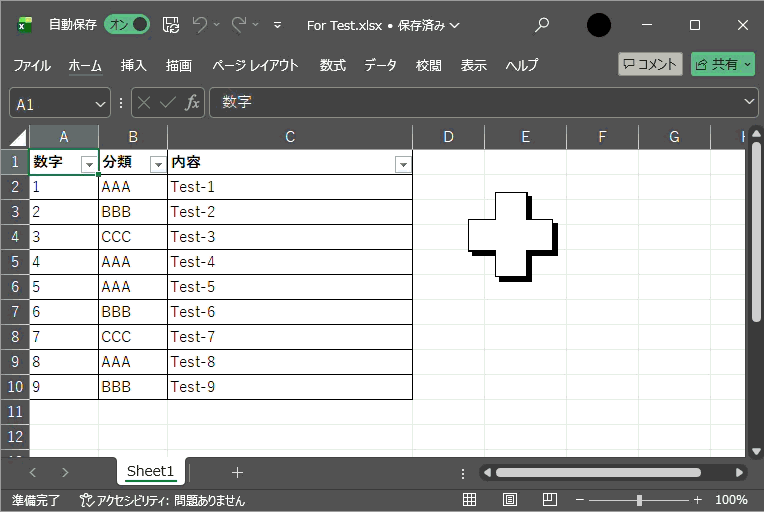Open the ページ レイアウト tab
764x512 pixels.
(x=255, y=65)
